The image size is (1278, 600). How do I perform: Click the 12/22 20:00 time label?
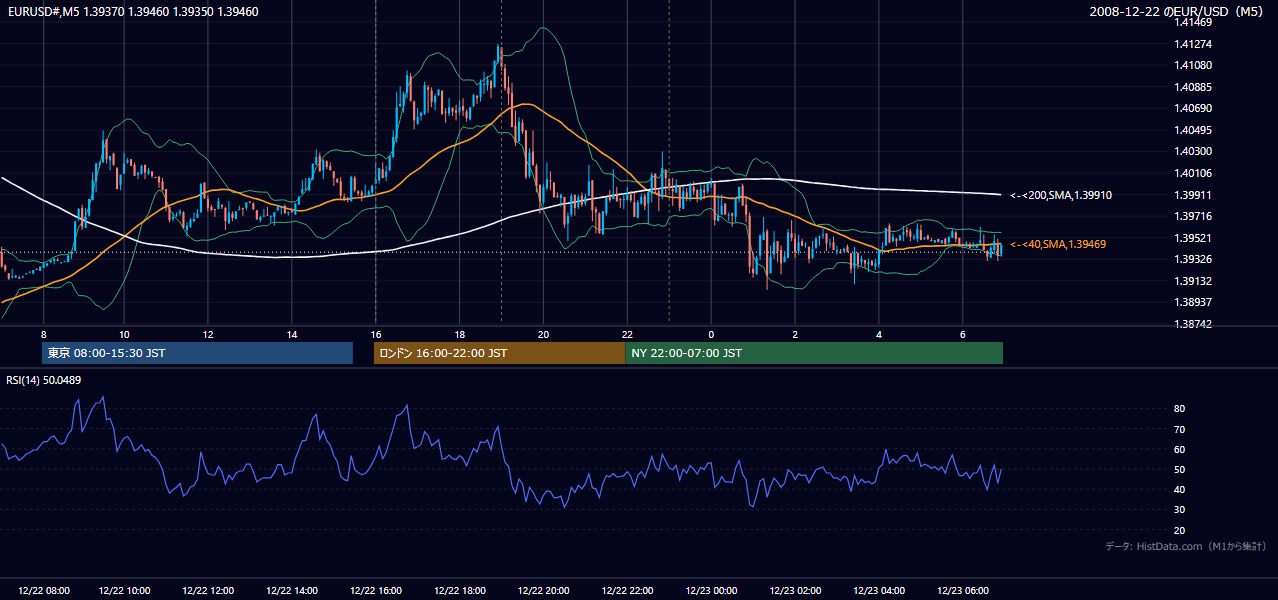544,591
